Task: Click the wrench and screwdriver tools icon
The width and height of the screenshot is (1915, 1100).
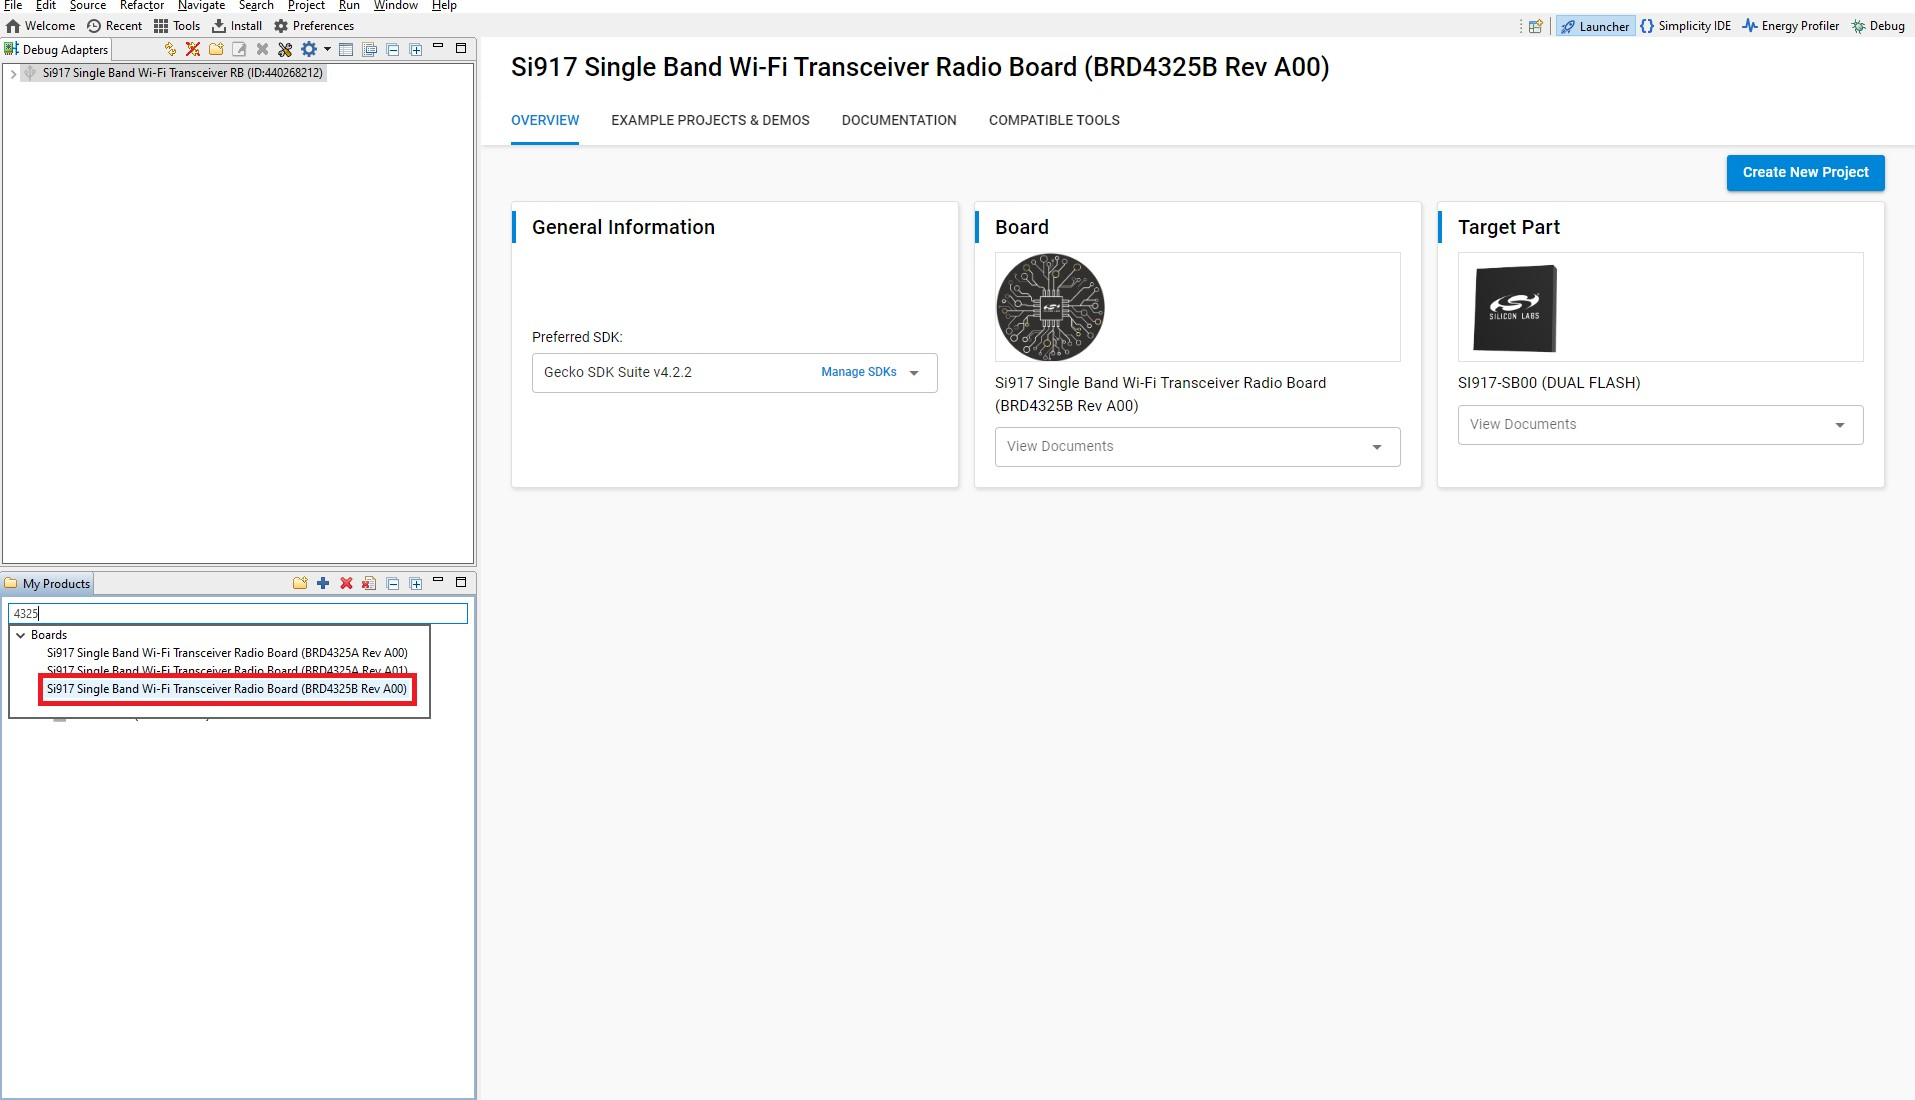Action: [285, 49]
